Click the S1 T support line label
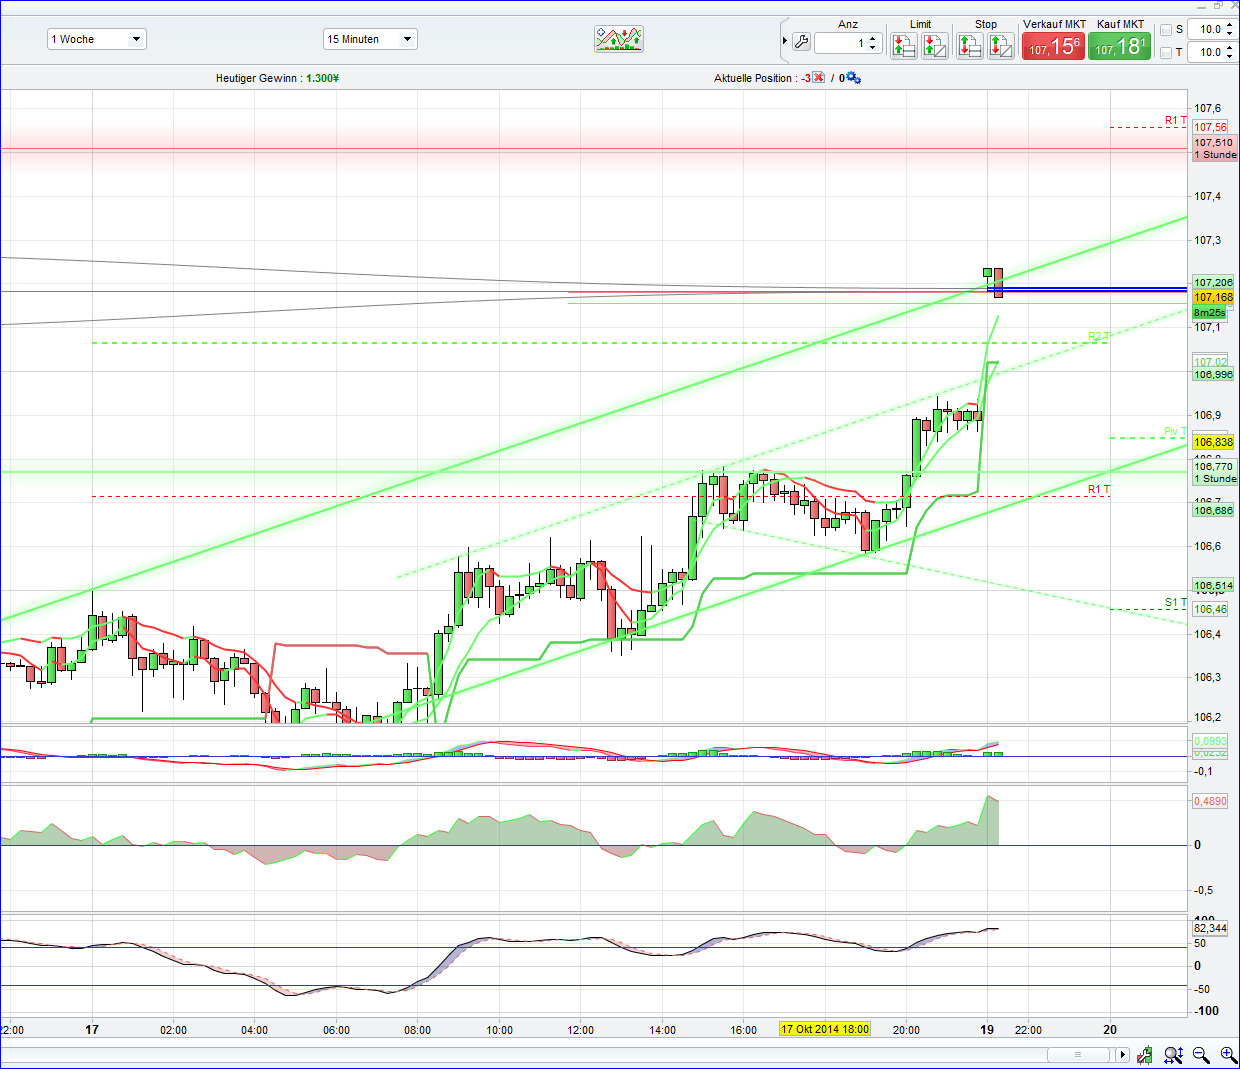The height and width of the screenshot is (1069, 1240). tap(1176, 602)
